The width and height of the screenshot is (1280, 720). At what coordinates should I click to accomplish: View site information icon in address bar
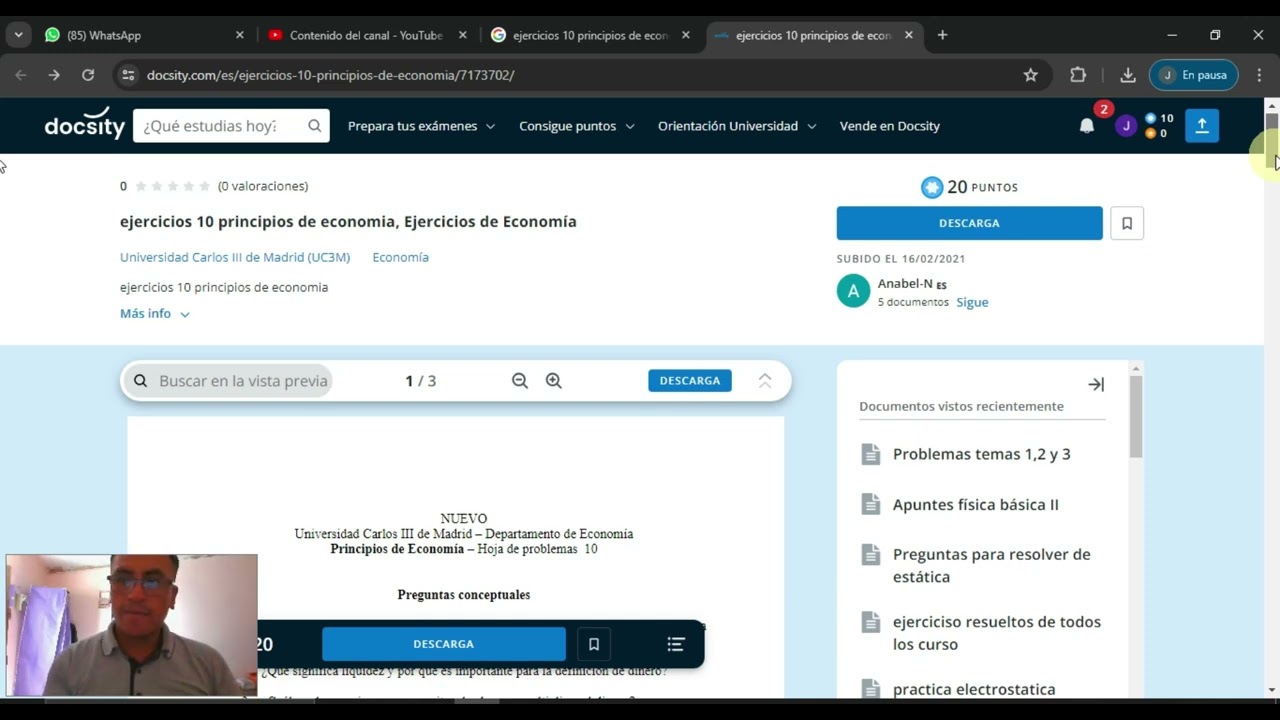[x=128, y=75]
